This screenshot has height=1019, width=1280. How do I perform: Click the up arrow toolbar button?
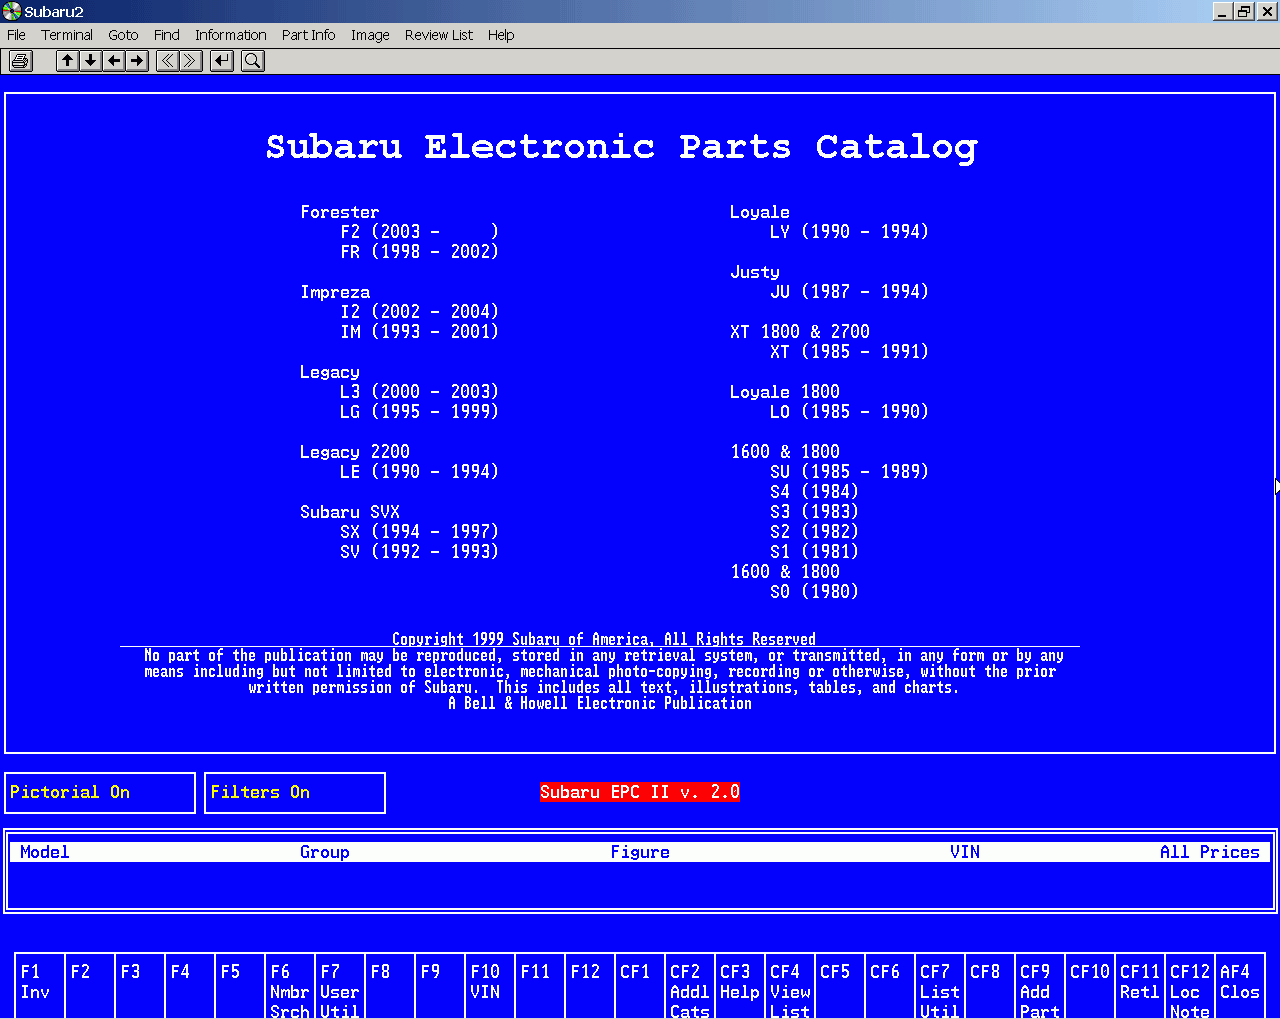click(67, 61)
